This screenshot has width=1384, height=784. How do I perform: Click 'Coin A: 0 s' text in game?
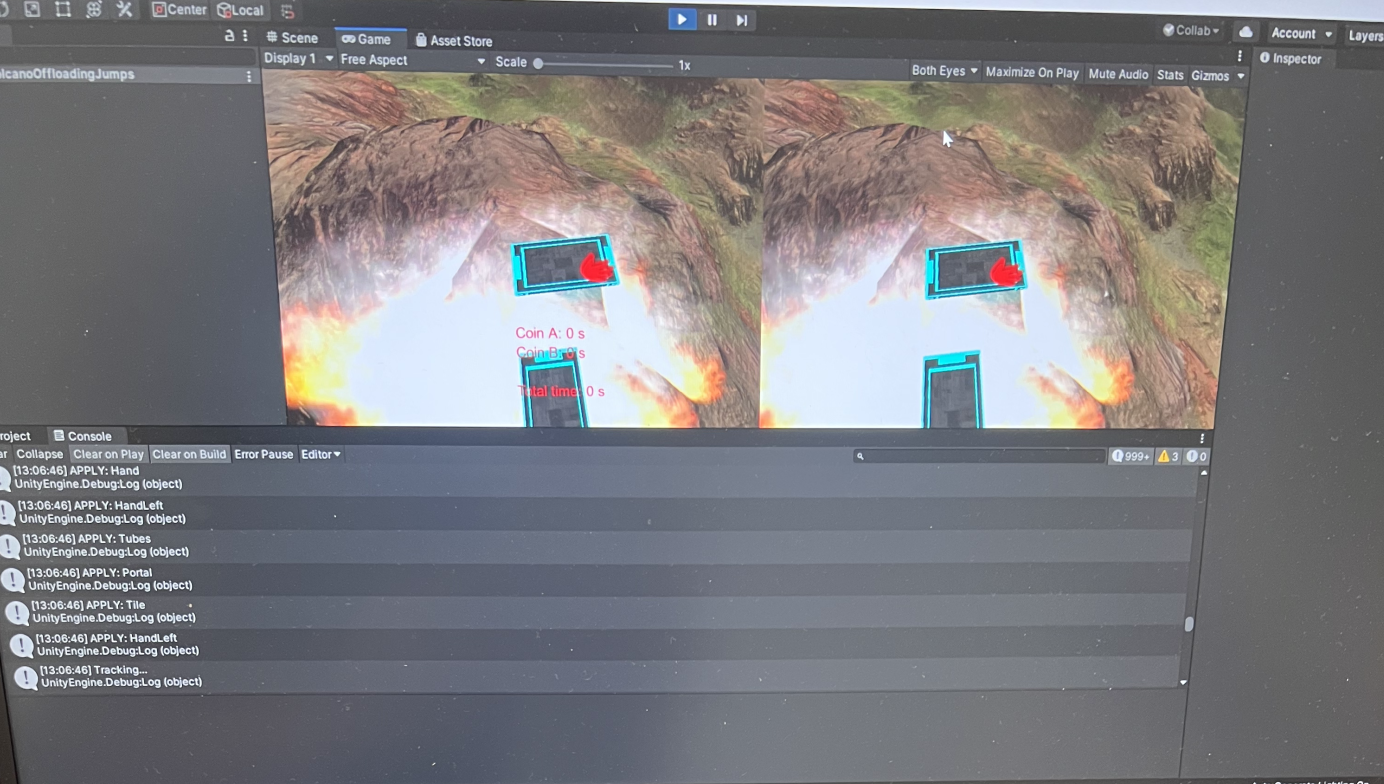click(550, 333)
